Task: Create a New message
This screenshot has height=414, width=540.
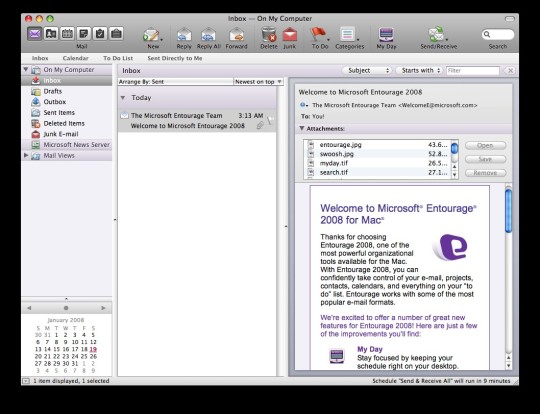Action: tap(152, 38)
